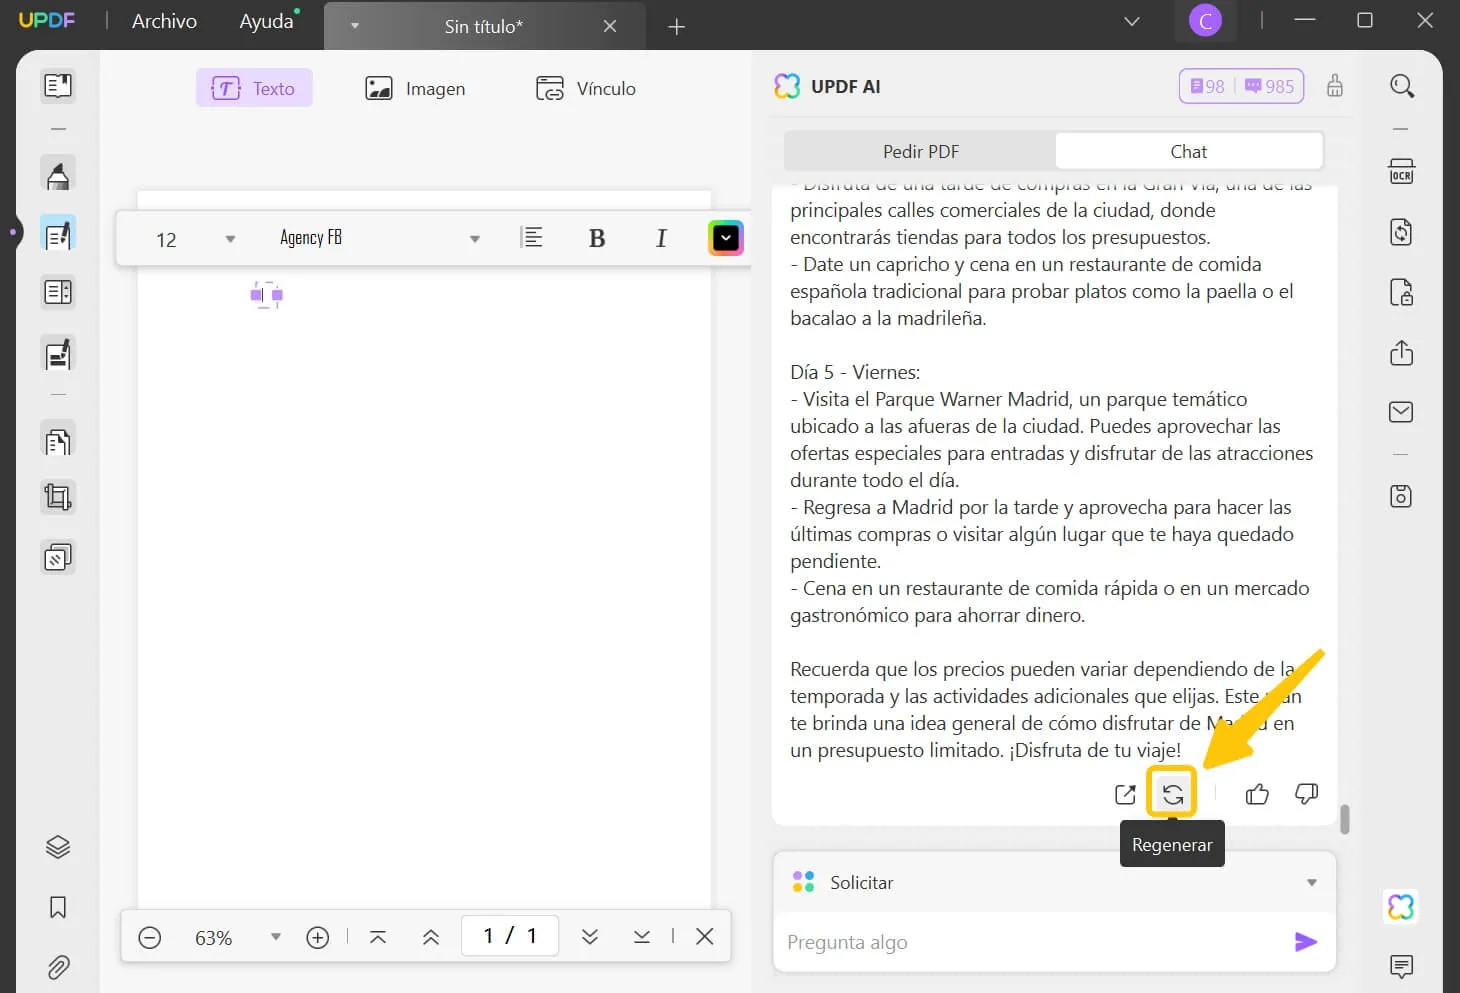The image size is (1460, 993).
Task: Add a new tab with plus button
Action: tap(677, 27)
